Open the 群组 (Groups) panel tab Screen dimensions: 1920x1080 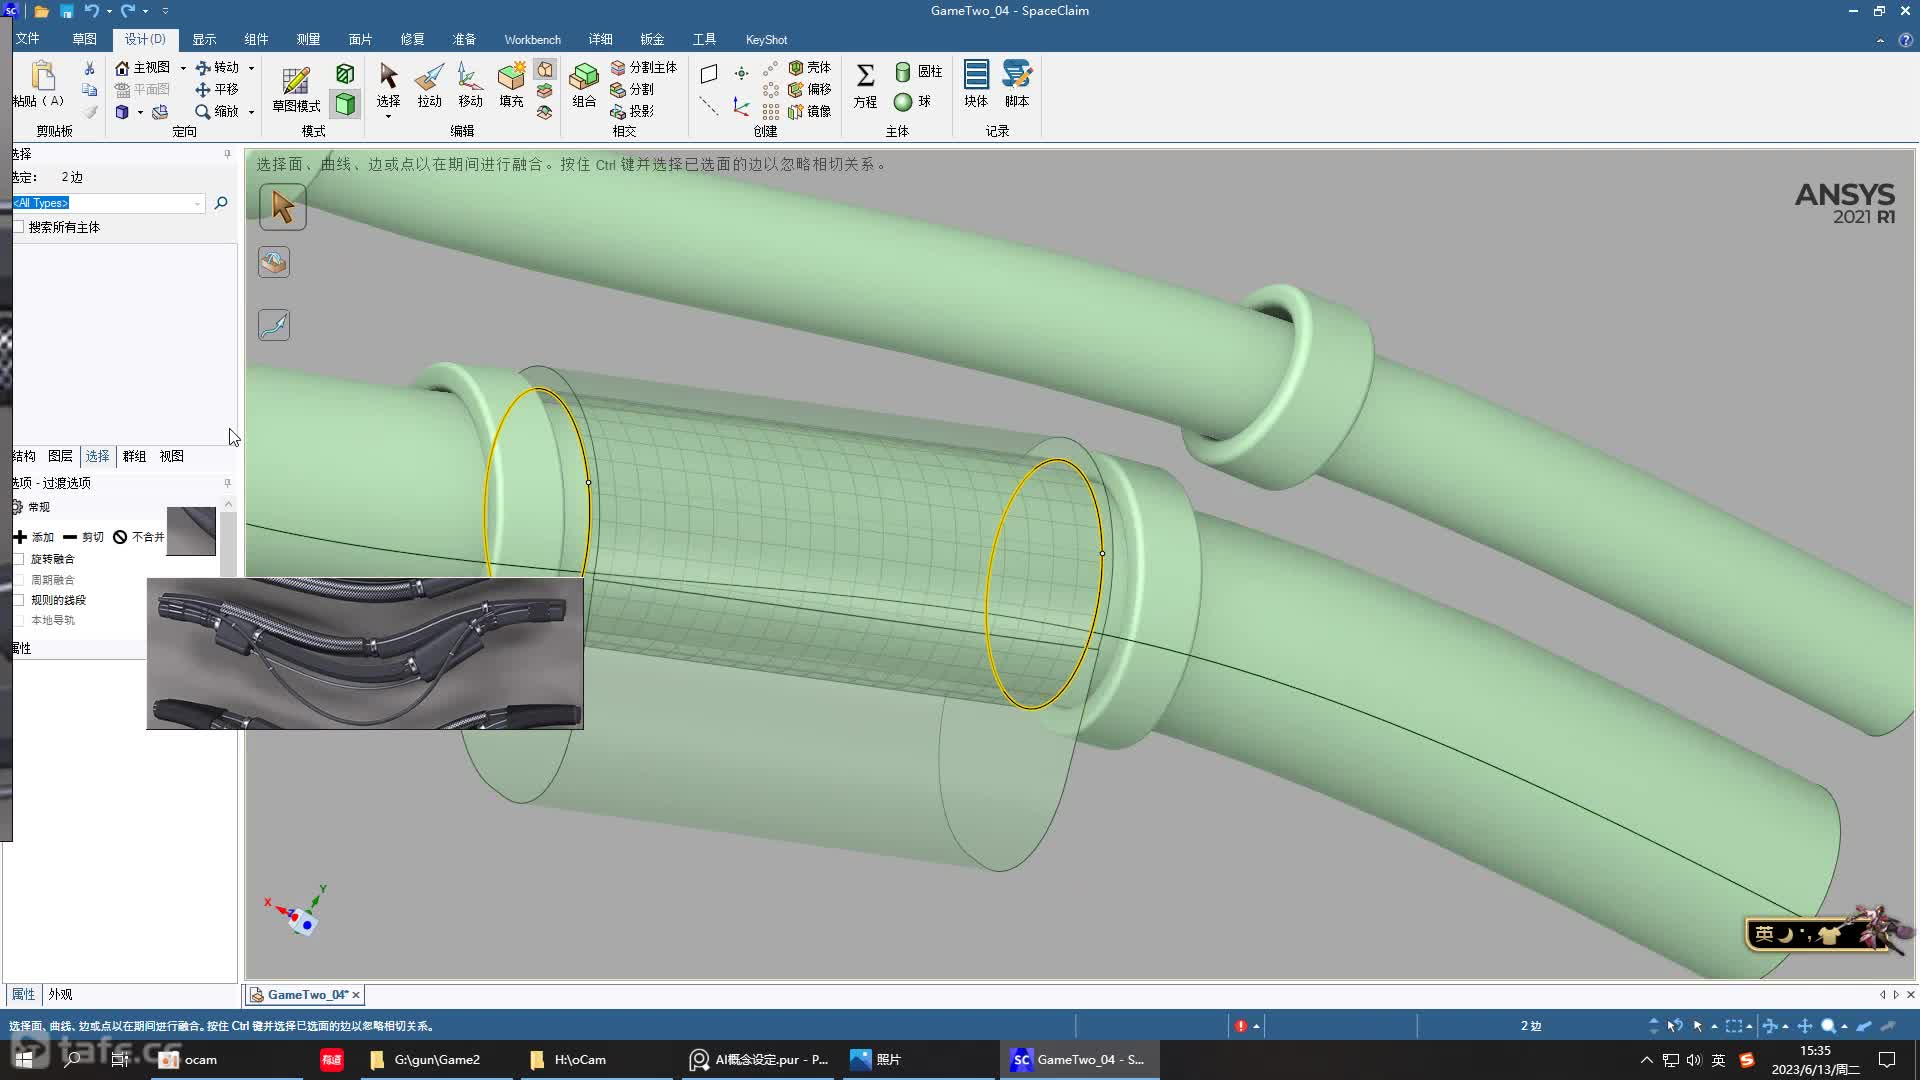pos(134,456)
